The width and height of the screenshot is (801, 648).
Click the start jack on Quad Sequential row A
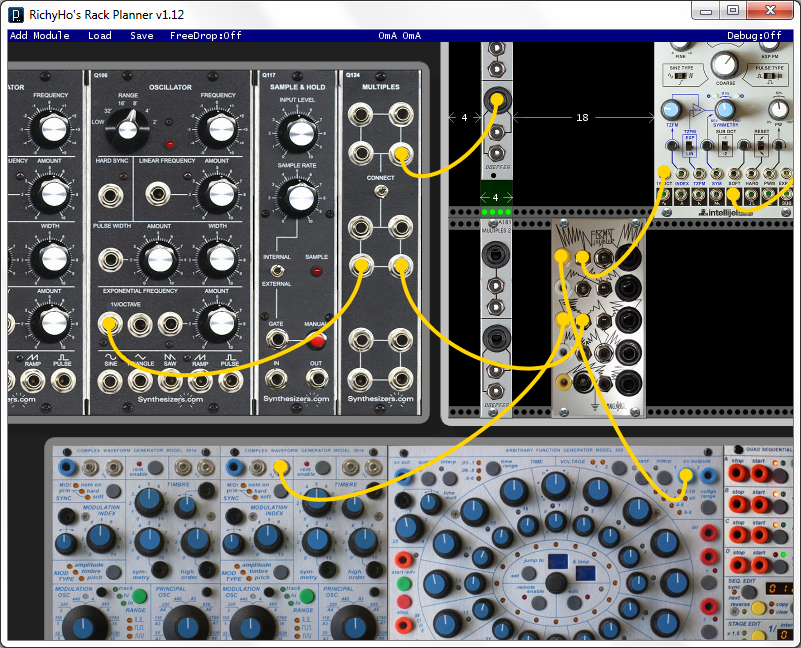(759, 473)
